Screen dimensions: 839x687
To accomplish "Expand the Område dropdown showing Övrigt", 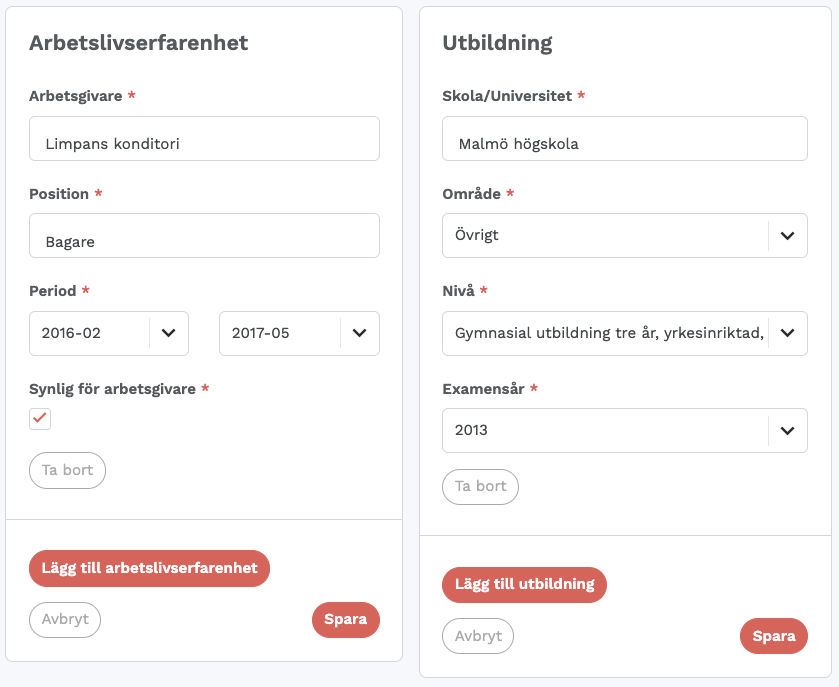I will tap(624, 235).
